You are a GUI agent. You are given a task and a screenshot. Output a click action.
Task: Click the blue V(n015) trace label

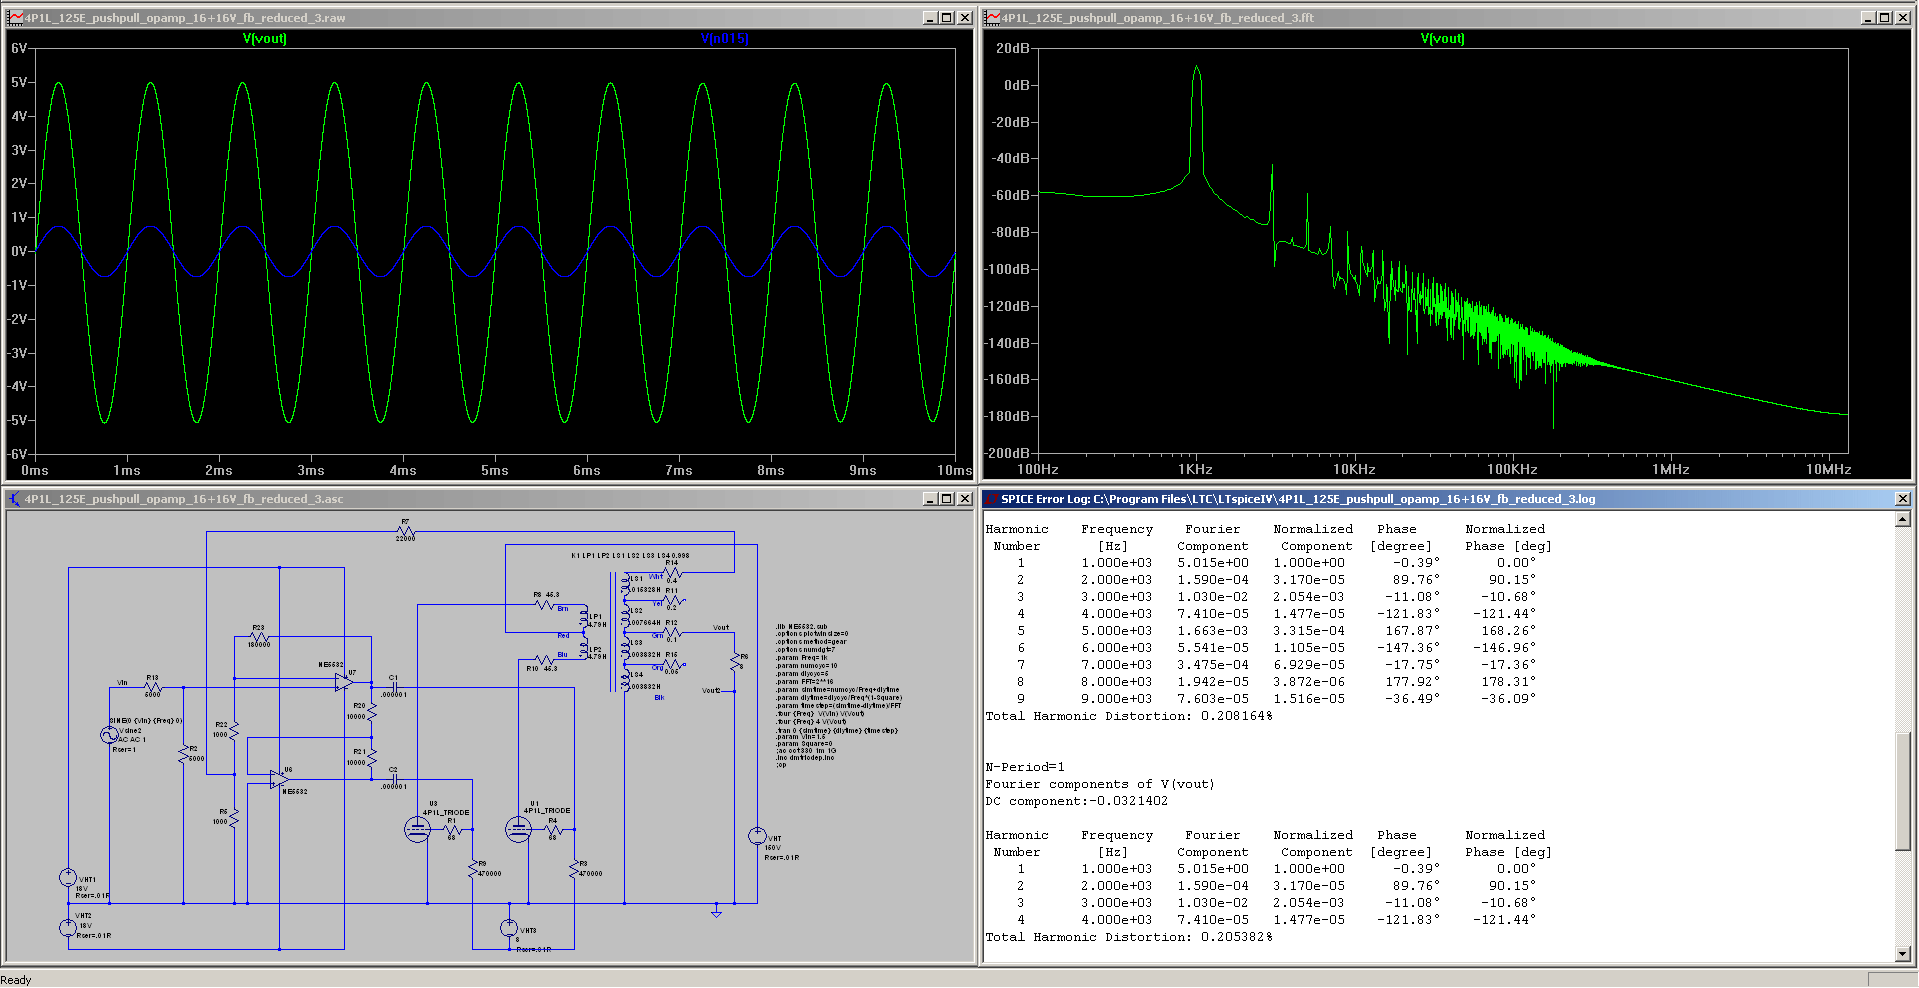click(724, 39)
